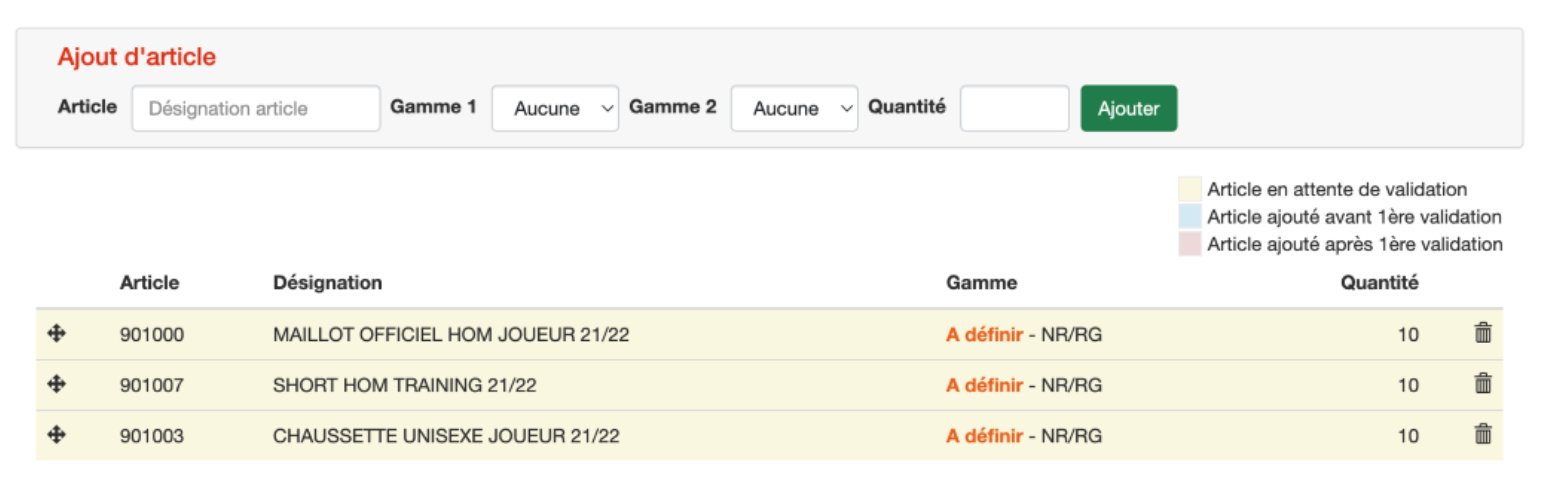Click the Ajouter button
Viewport: 1546px width, 484px height.
coord(1129,108)
